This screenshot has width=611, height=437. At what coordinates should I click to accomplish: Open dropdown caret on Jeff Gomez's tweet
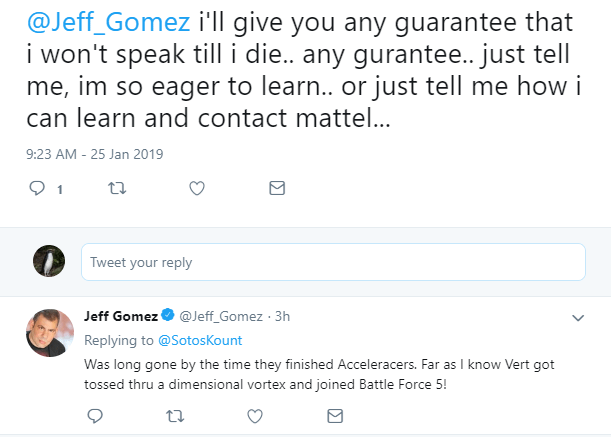[578, 318]
